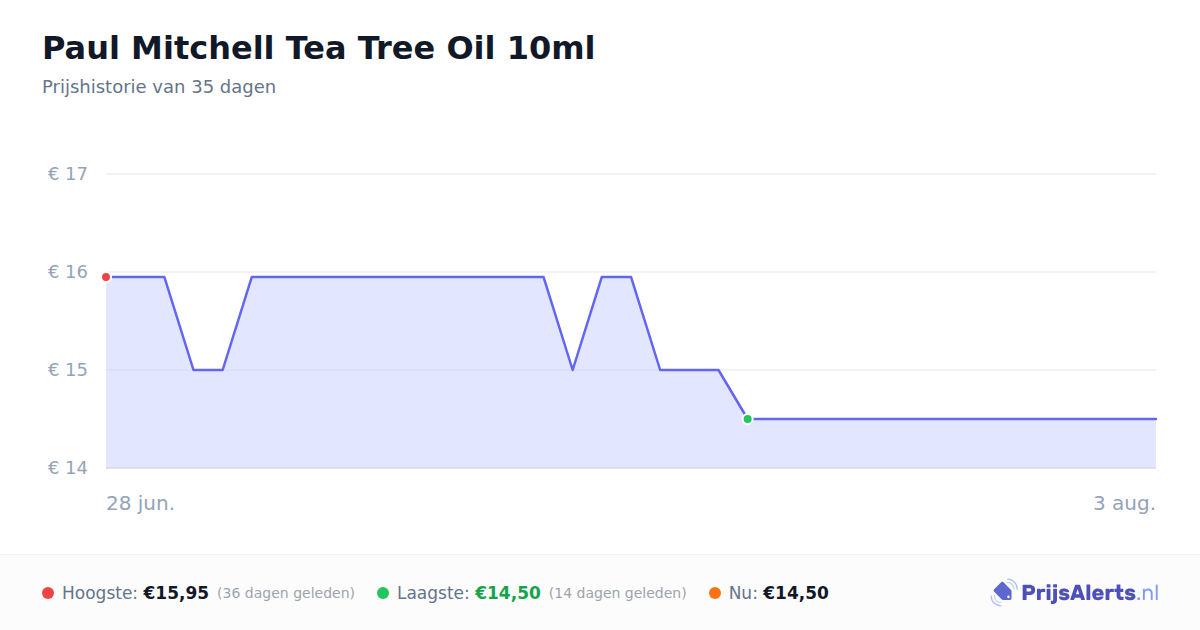Click the 36 dagen geleden note
Image resolution: width=1200 pixels, height=630 pixels.
286,593
